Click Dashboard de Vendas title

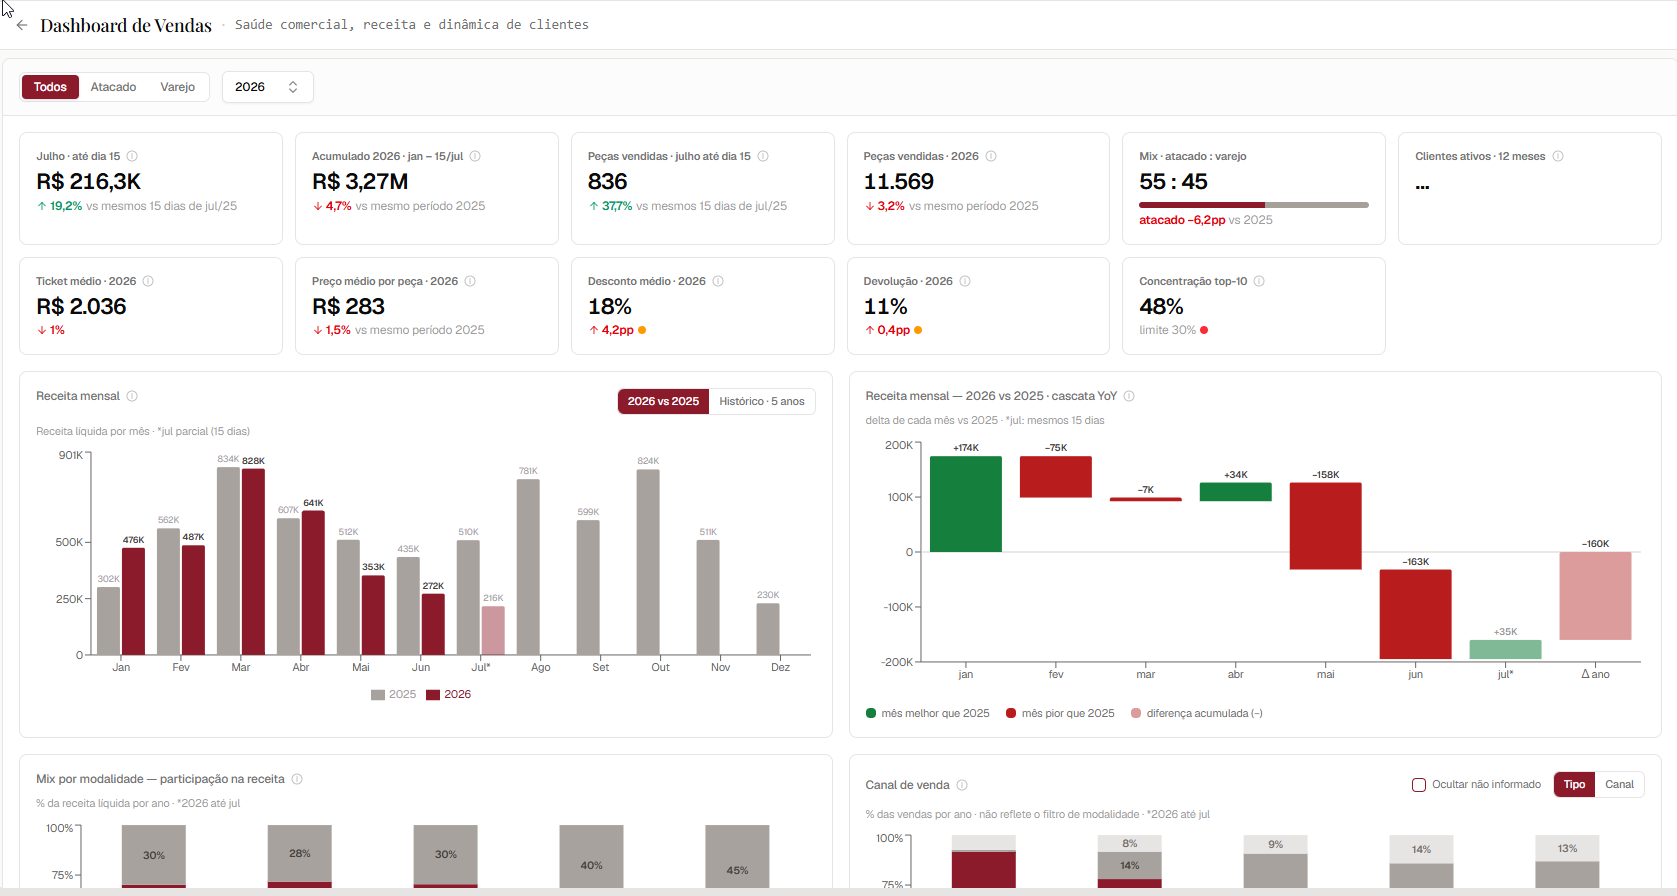click(x=126, y=25)
